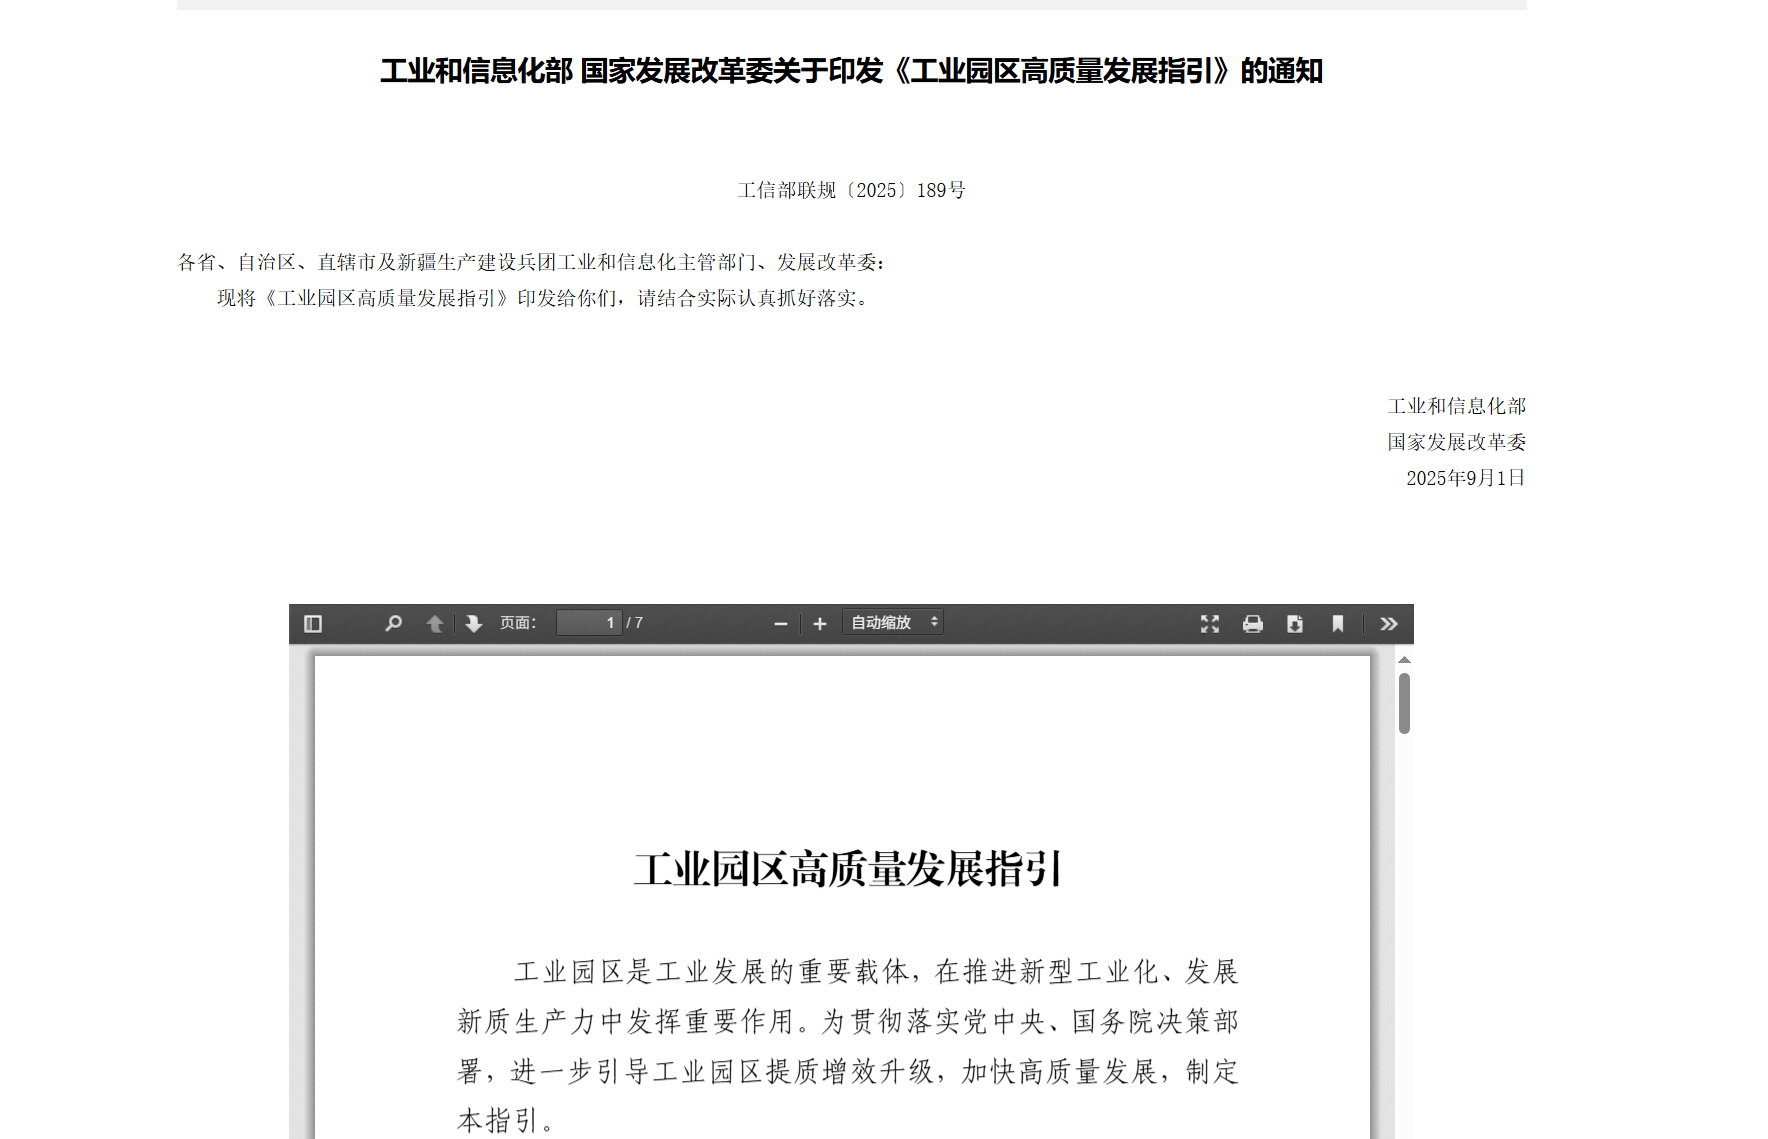Viewport: 1768px width, 1139px height.
Task: Open the 自动缩放 zoom dropdown
Action: click(893, 623)
